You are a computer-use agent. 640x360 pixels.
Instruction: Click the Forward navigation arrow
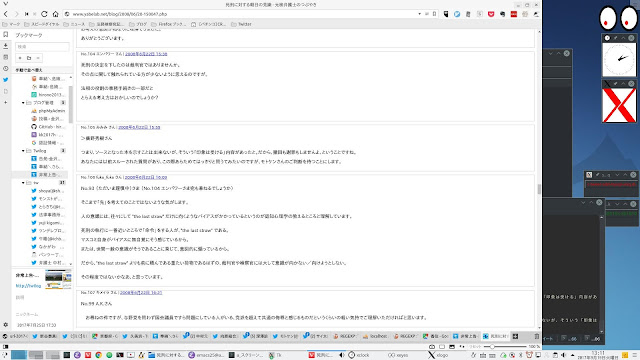tap(16, 14)
